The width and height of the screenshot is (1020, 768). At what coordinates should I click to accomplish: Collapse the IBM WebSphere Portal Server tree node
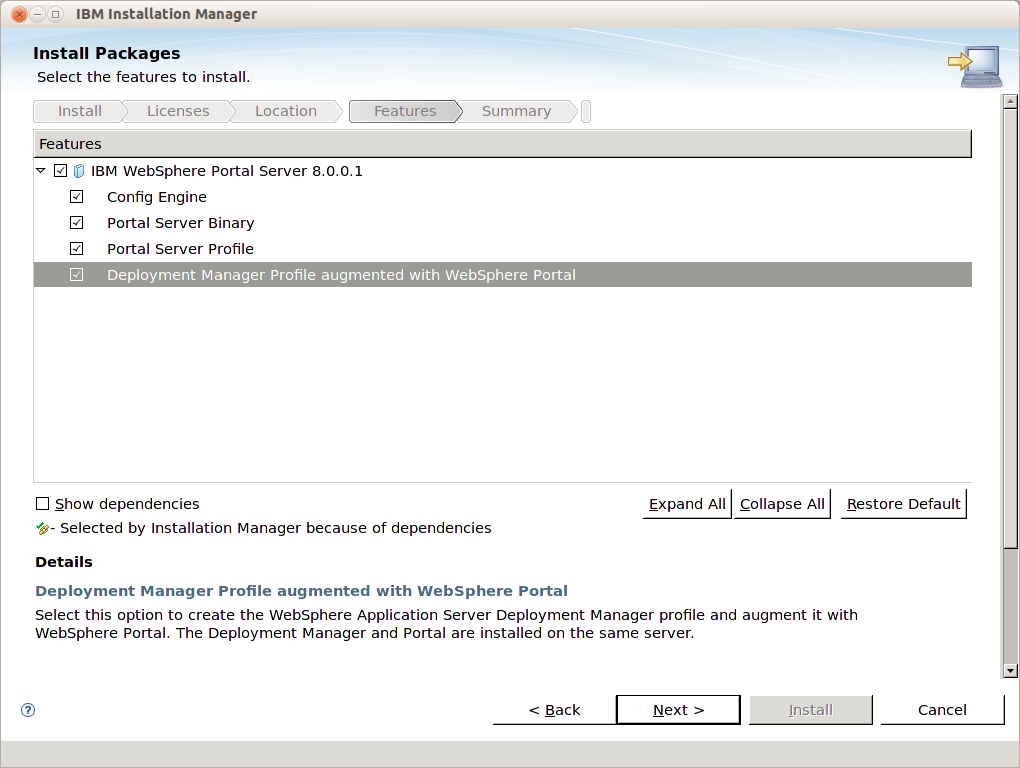click(x=41, y=170)
